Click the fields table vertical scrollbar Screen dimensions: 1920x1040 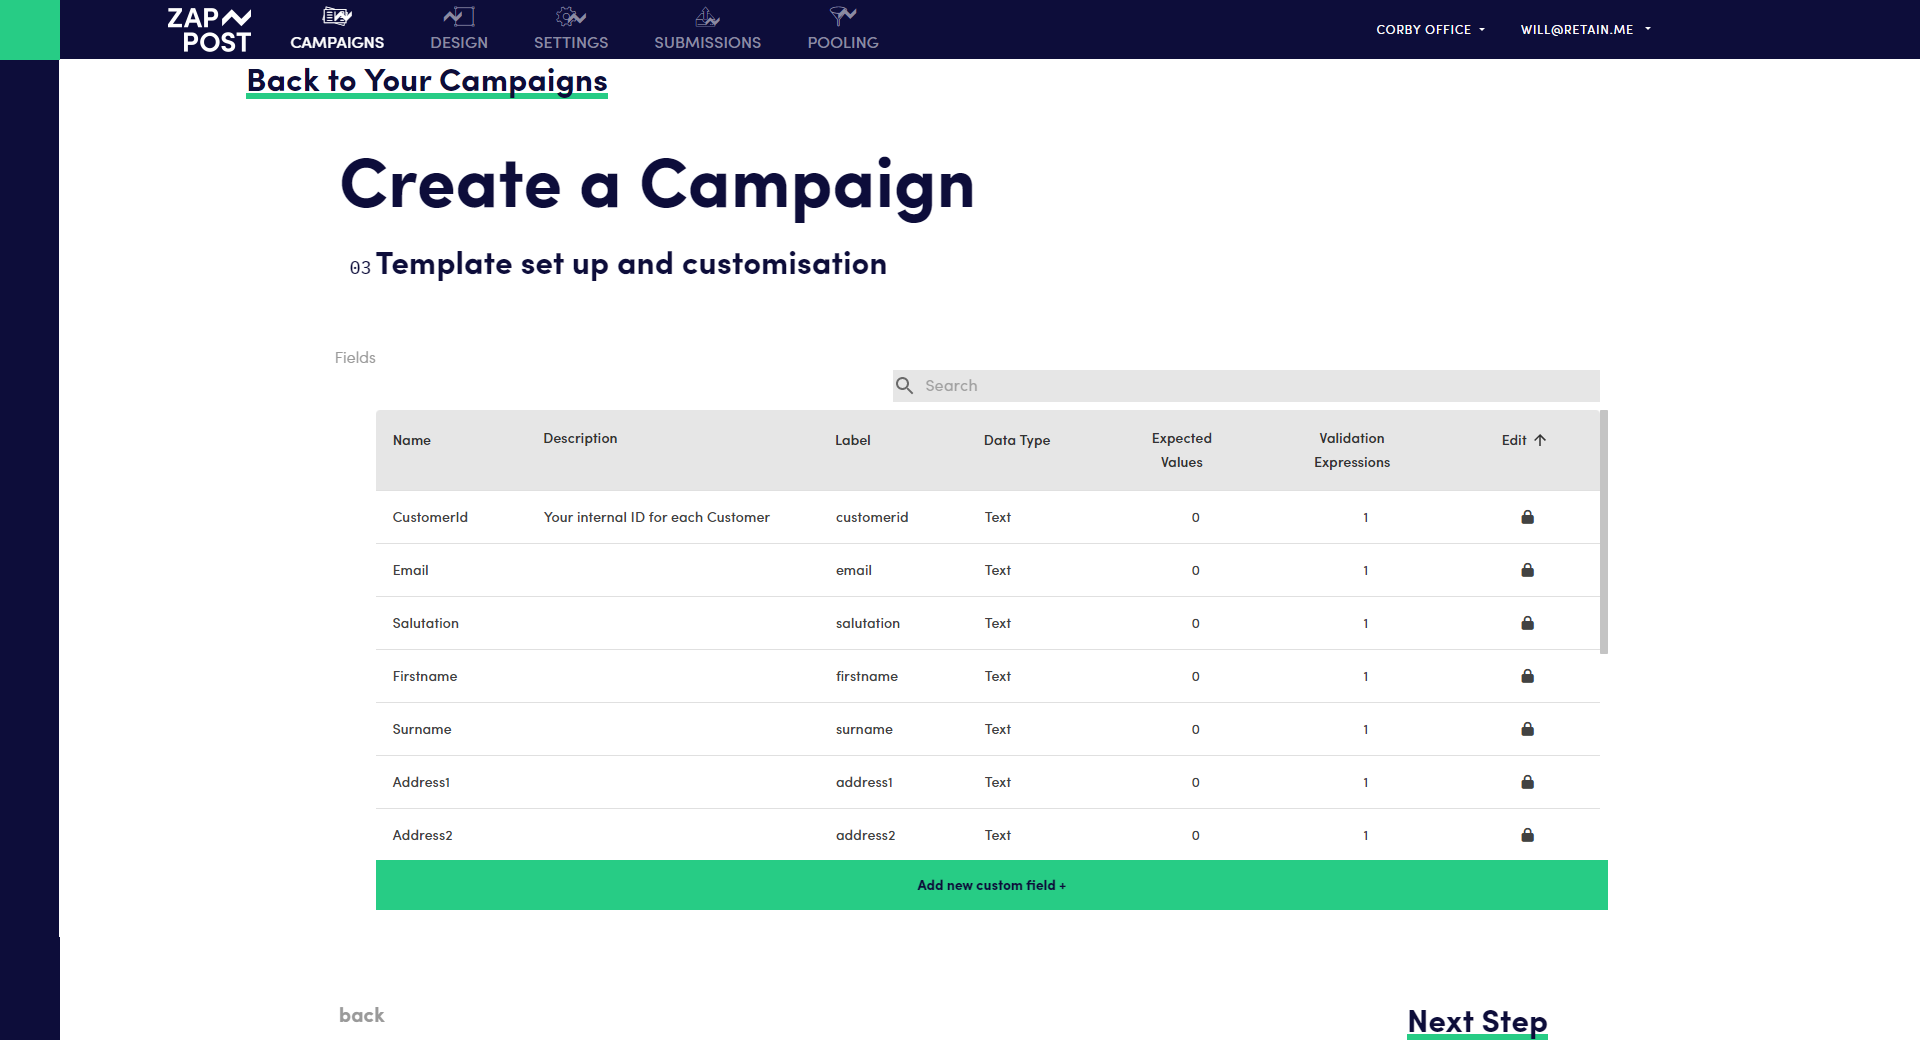[x=1604, y=532]
